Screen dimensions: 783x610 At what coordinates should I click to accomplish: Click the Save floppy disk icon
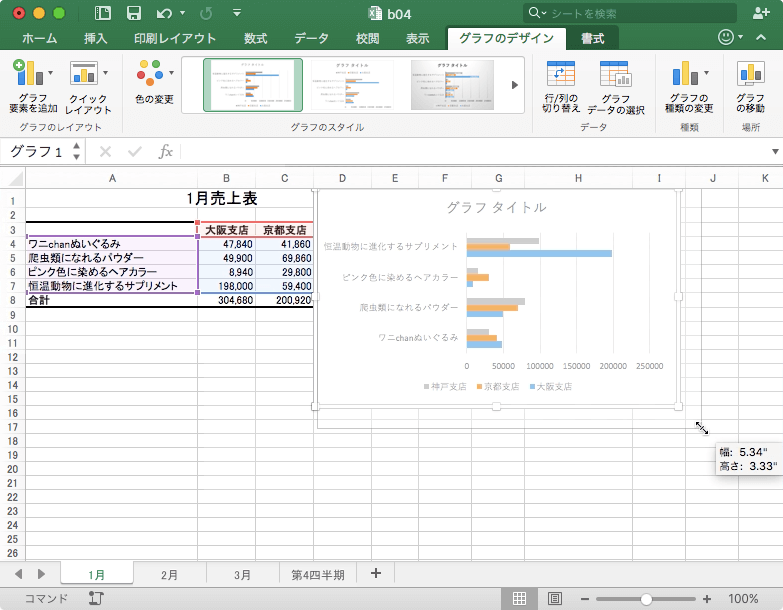tap(134, 13)
